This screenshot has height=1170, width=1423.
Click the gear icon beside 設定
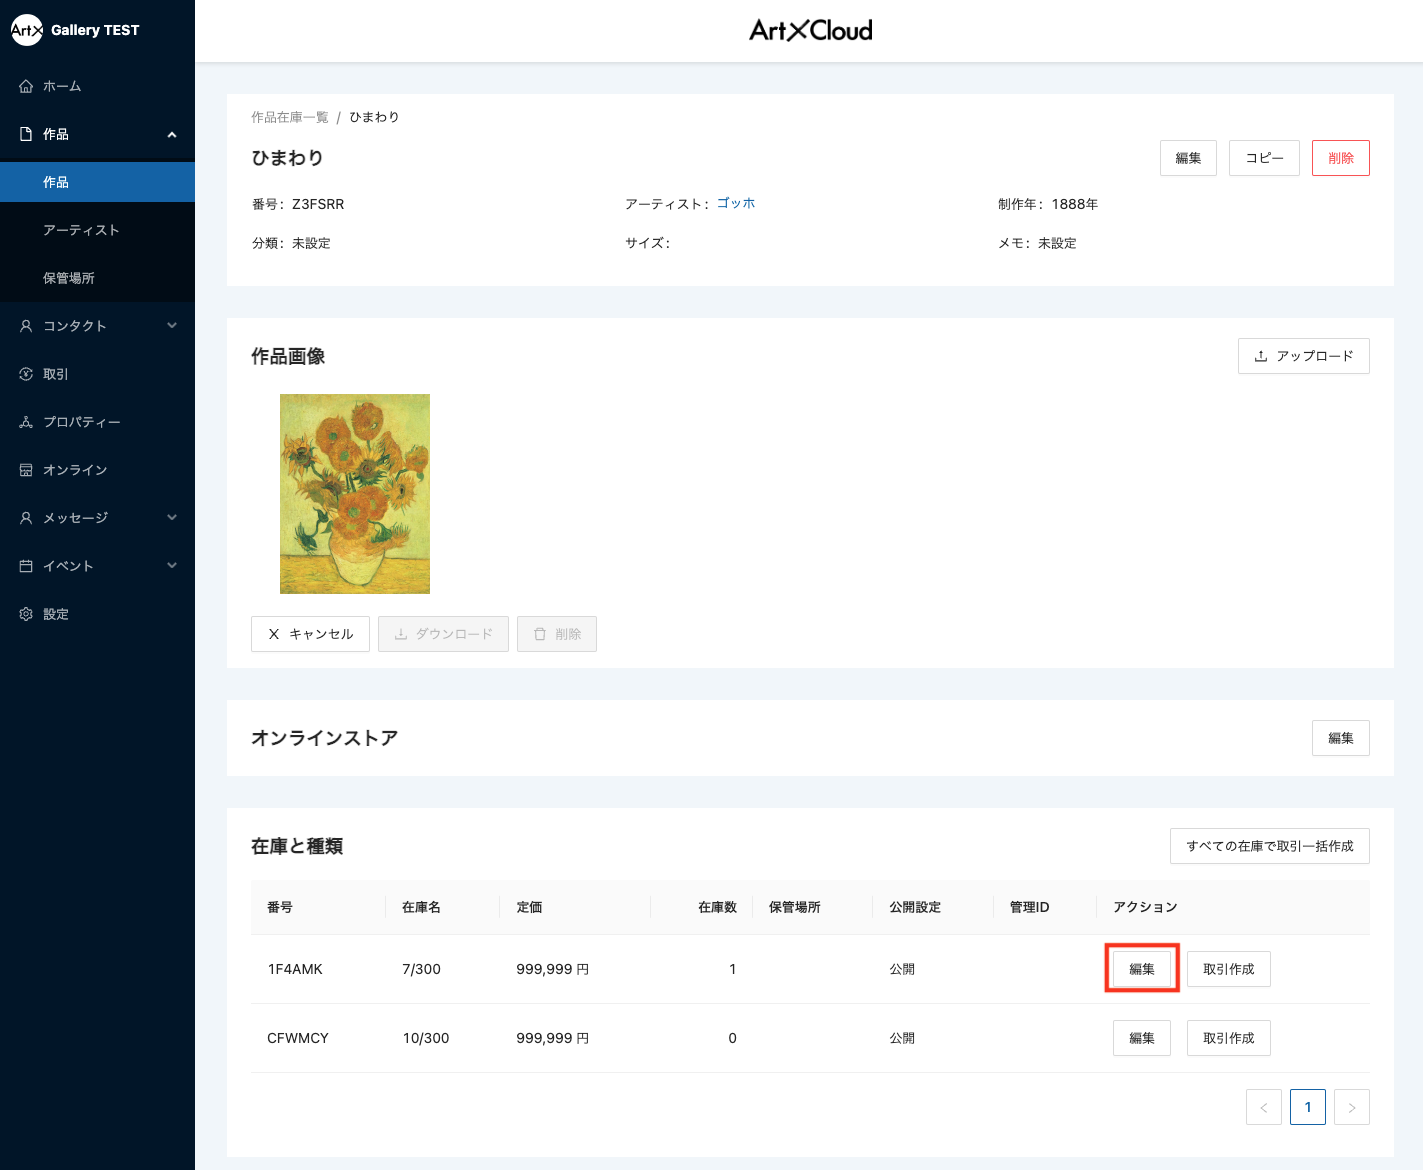click(x=26, y=614)
